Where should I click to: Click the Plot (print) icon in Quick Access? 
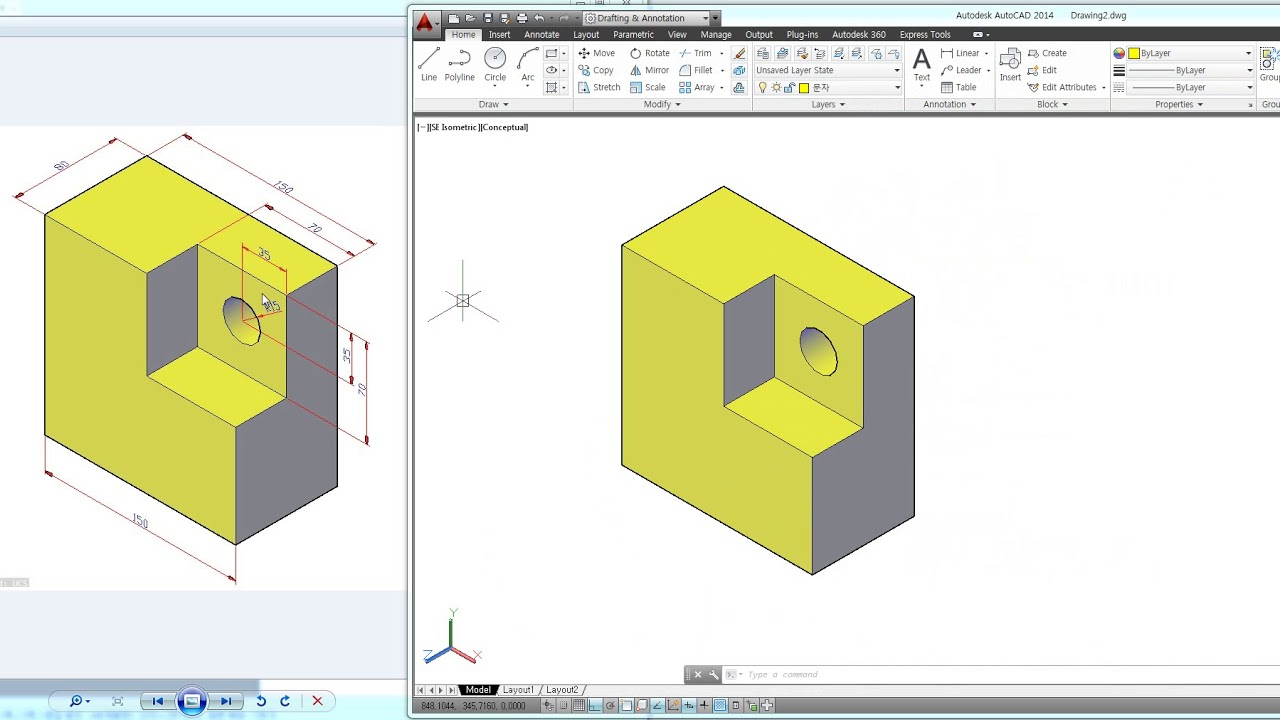point(522,18)
